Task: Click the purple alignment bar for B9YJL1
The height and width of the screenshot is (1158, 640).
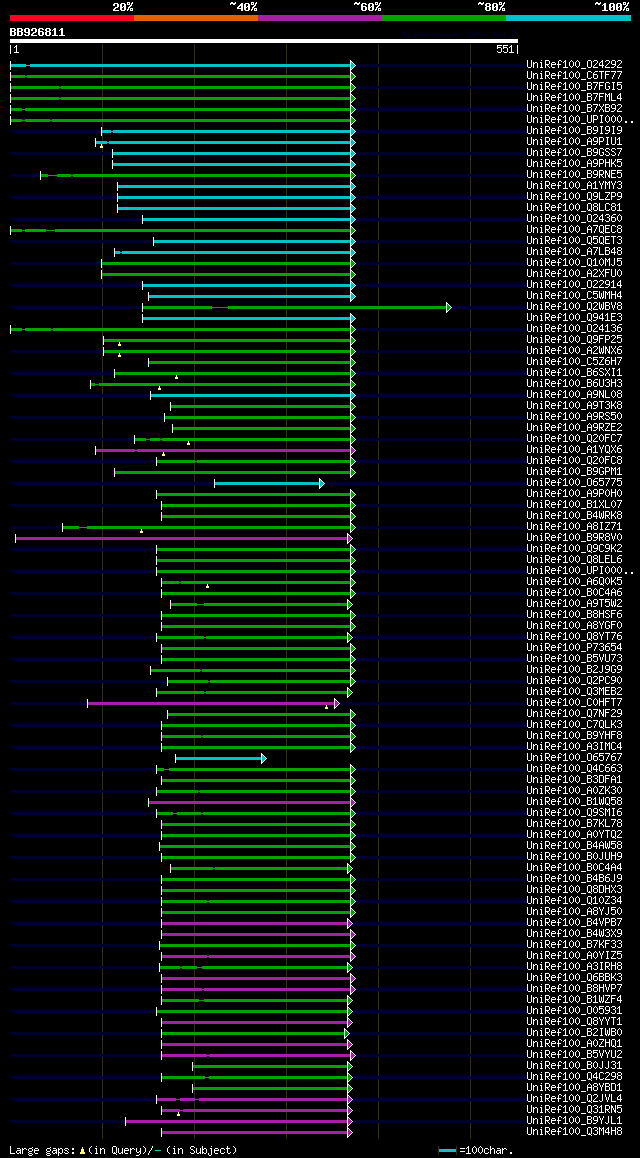Action: [x=238, y=1120]
